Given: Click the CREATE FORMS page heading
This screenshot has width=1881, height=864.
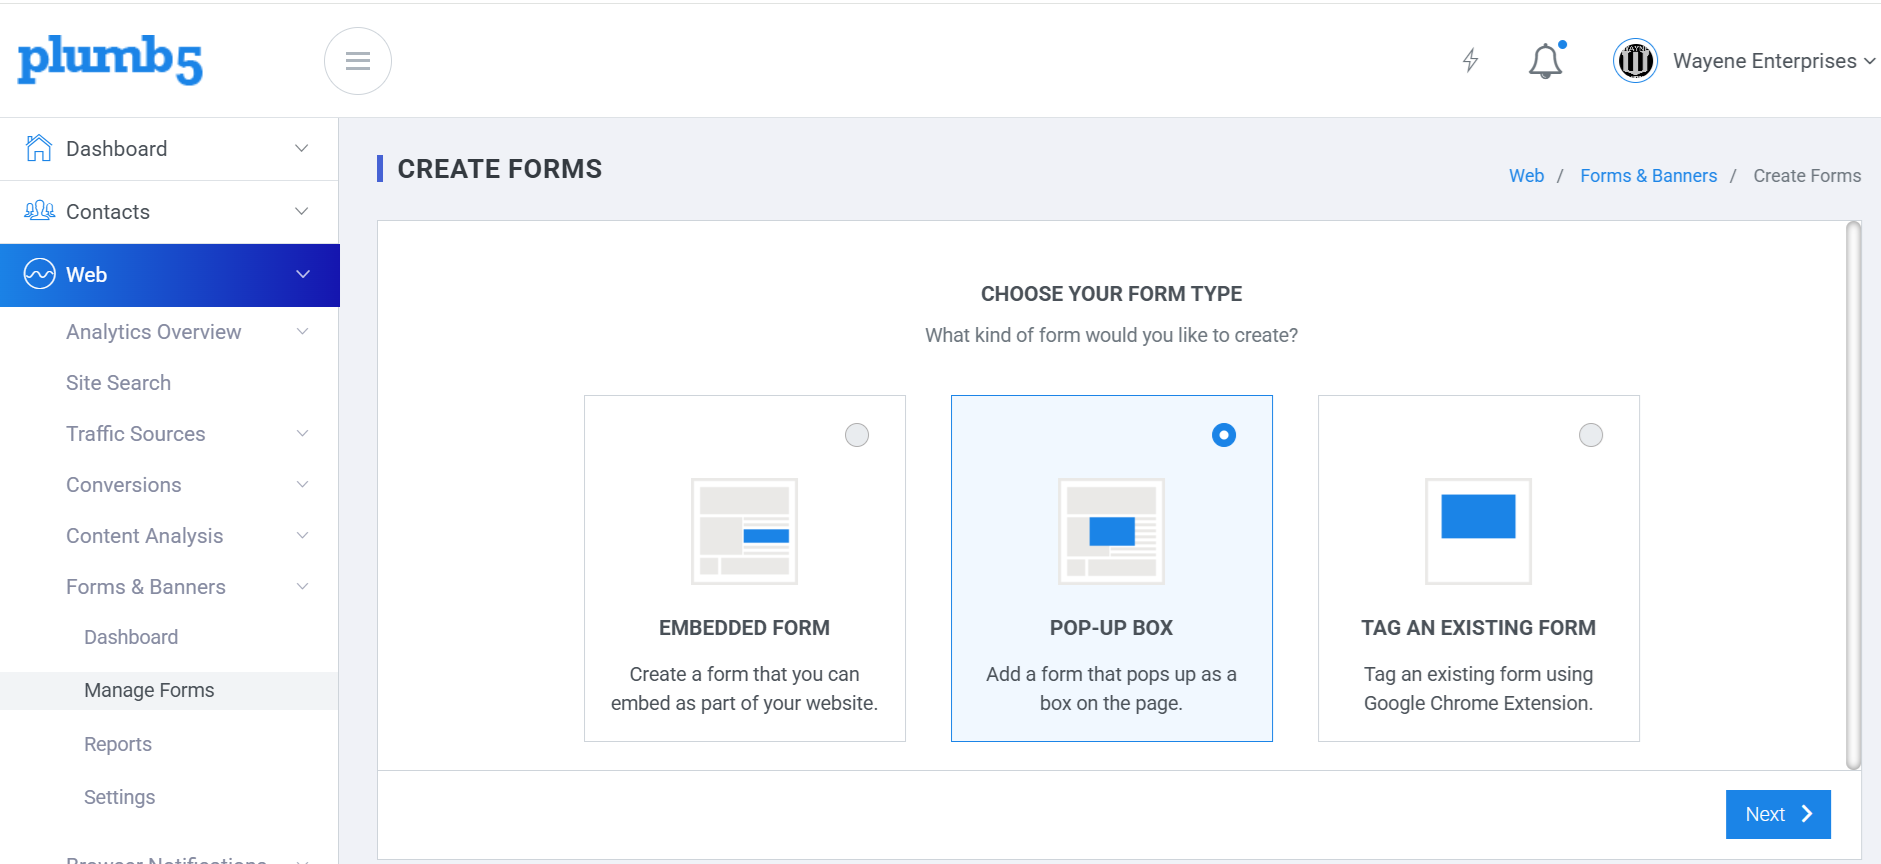Looking at the screenshot, I should click(500, 169).
